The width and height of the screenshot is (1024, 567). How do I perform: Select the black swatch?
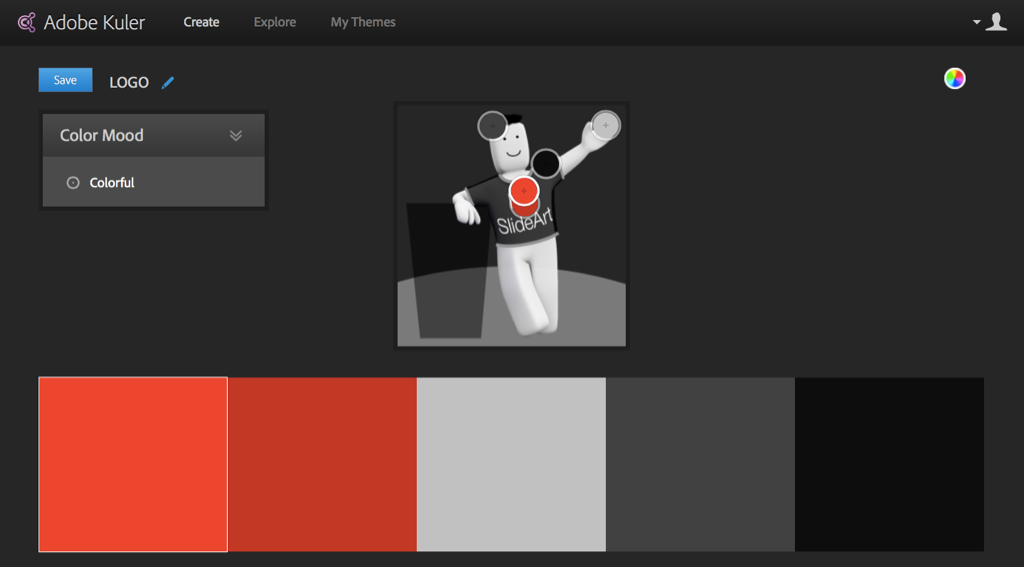point(889,464)
